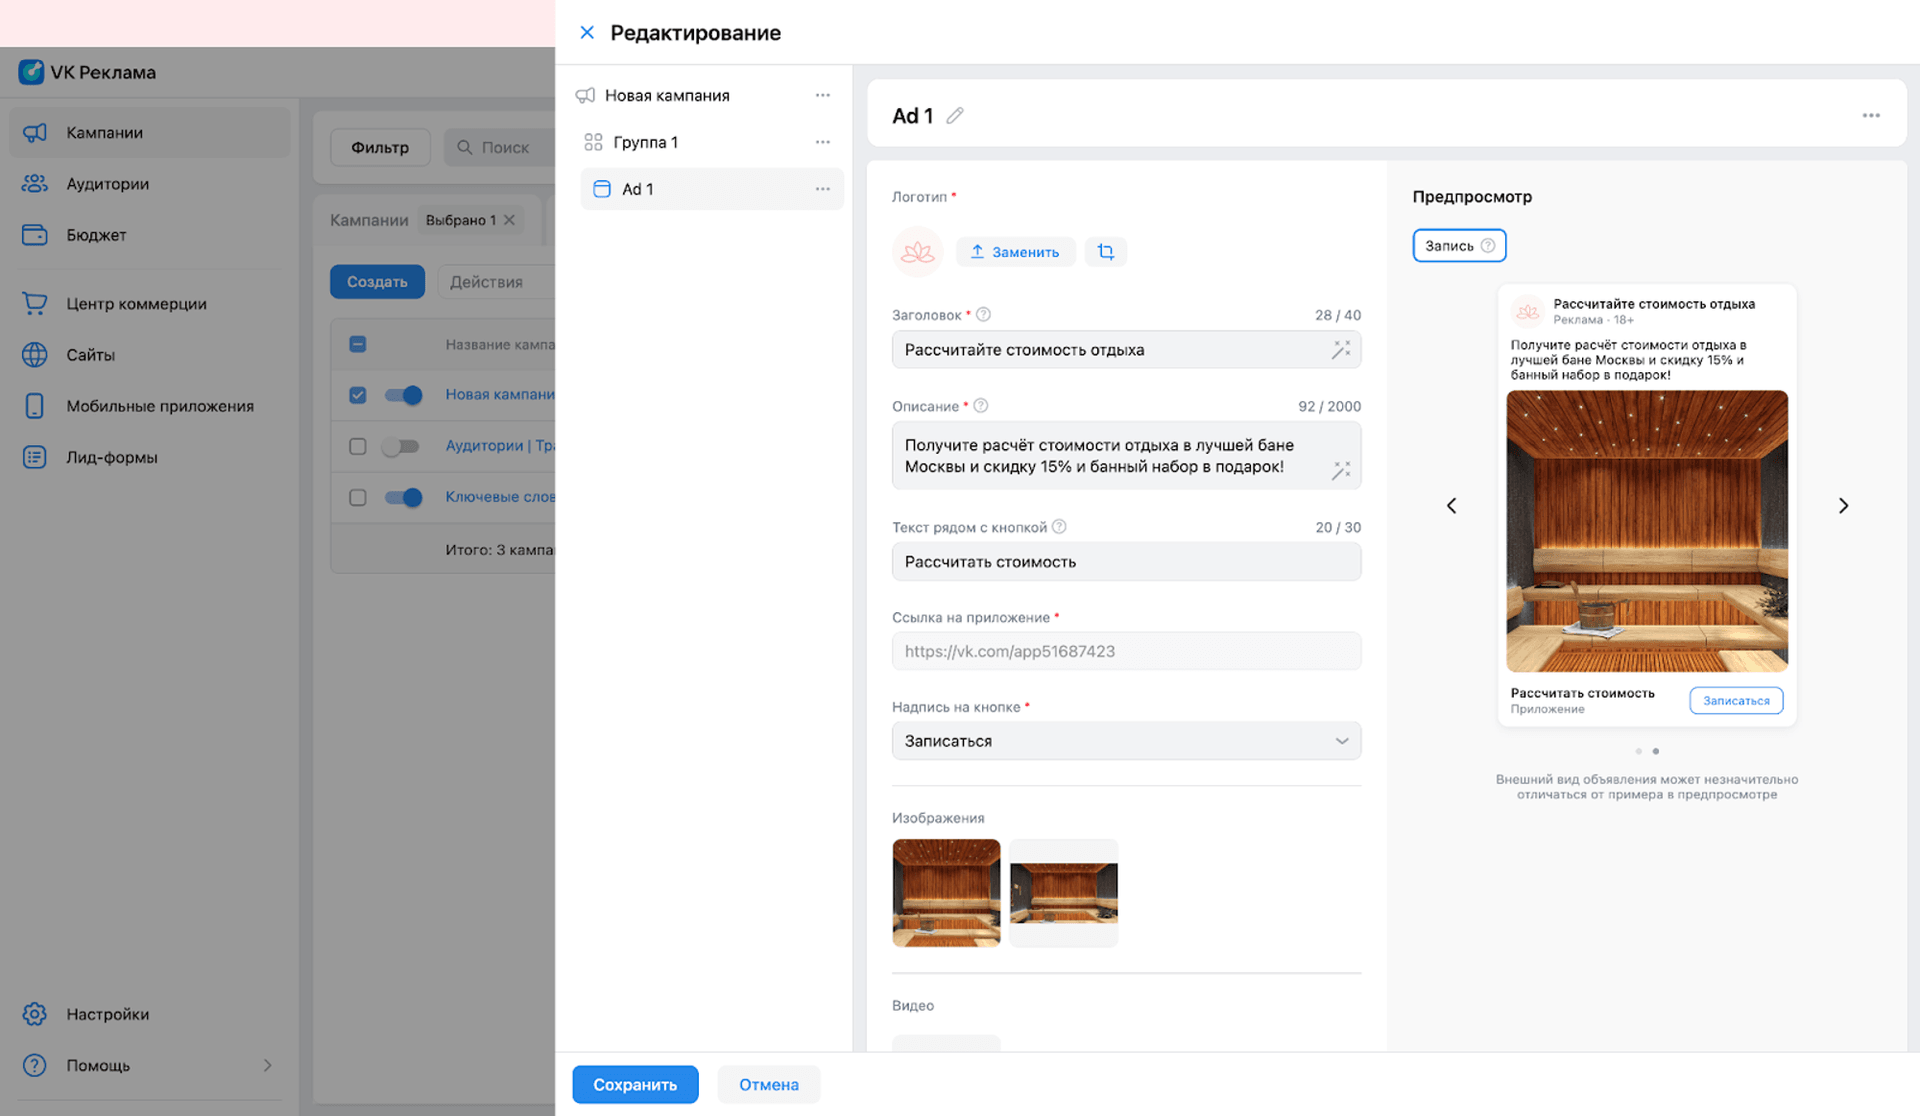Open Лид-формы in the sidebar

coord(112,457)
